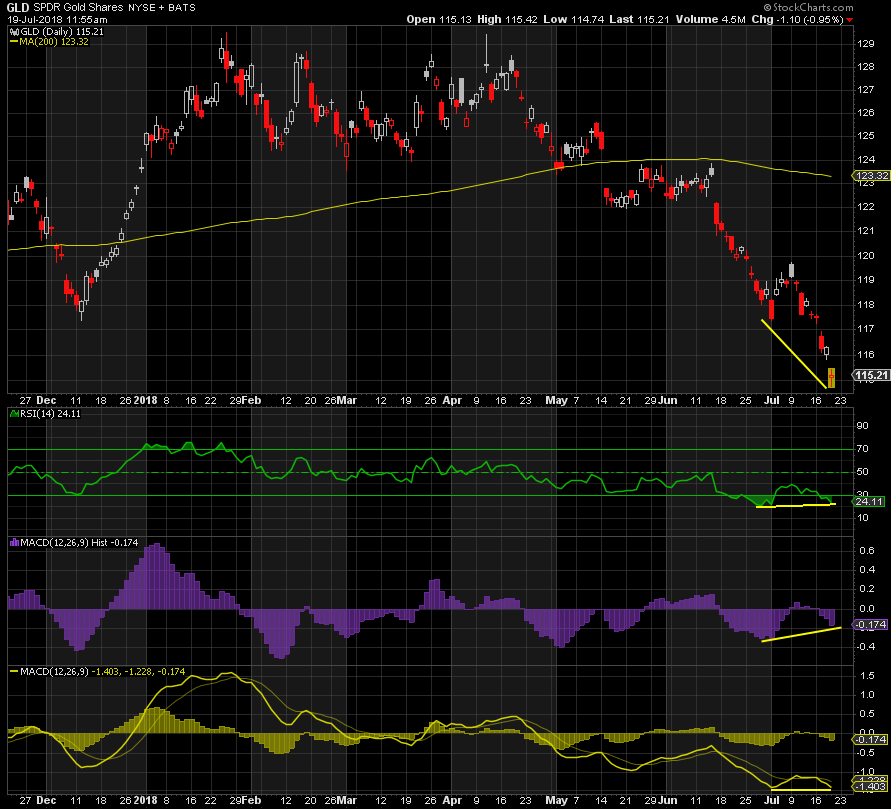Select the GLD ticker symbol in the title
892x812 pixels.
click(18, 8)
